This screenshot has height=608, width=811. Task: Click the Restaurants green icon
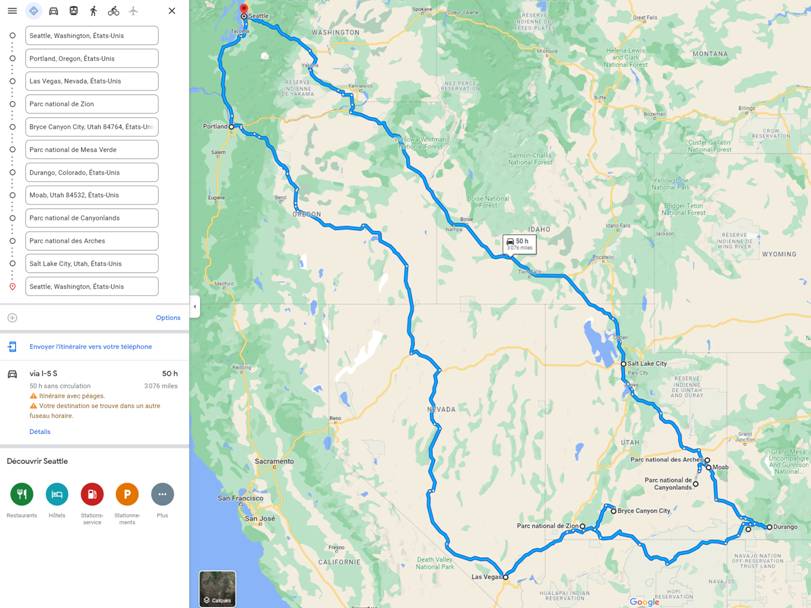click(22, 494)
